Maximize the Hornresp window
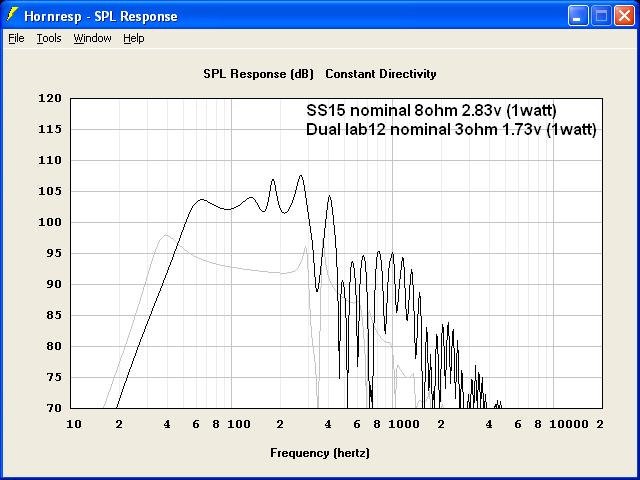The height and width of the screenshot is (480, 640). [601, 16]
